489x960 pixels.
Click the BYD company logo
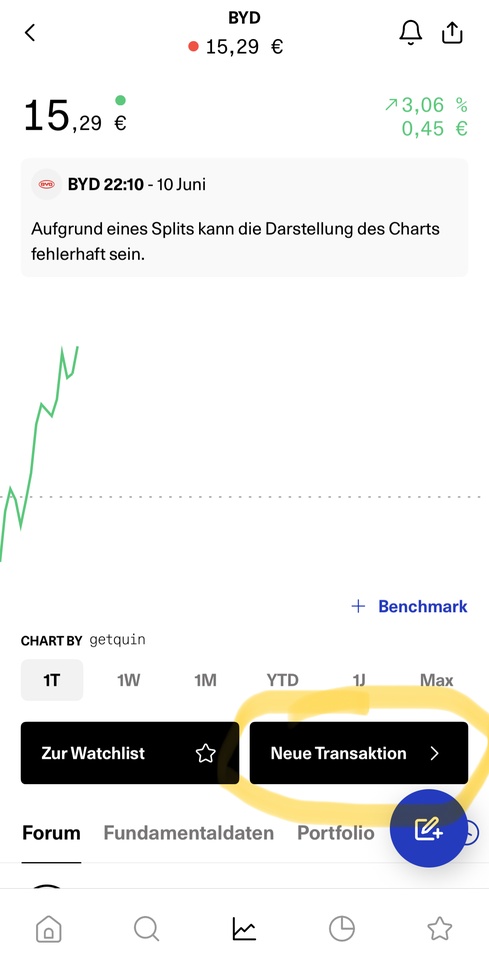pyautogui.click(x=47, y=184)
